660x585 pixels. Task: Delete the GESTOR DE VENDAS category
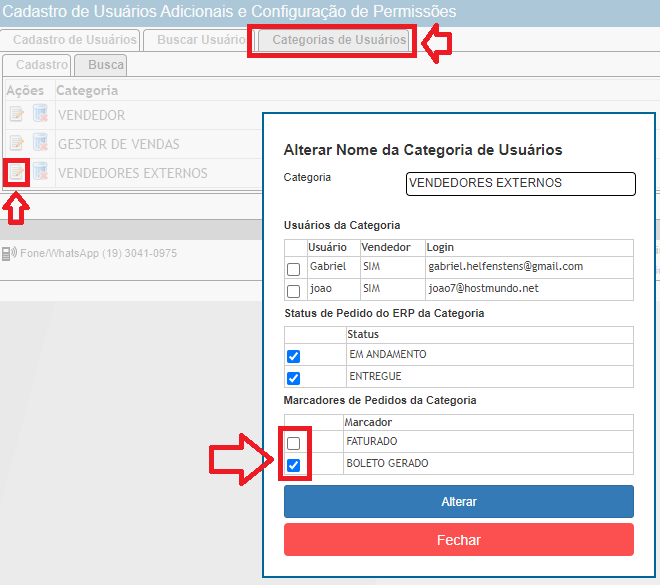pos(40,143)
